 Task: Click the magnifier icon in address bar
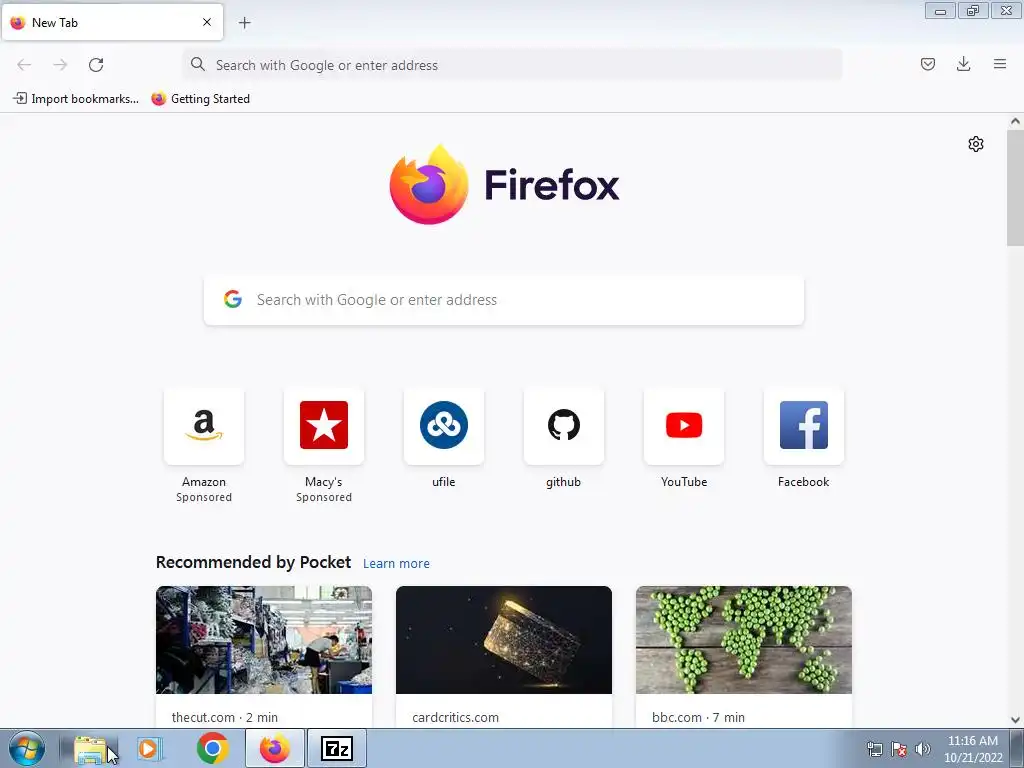click(198, 64)
